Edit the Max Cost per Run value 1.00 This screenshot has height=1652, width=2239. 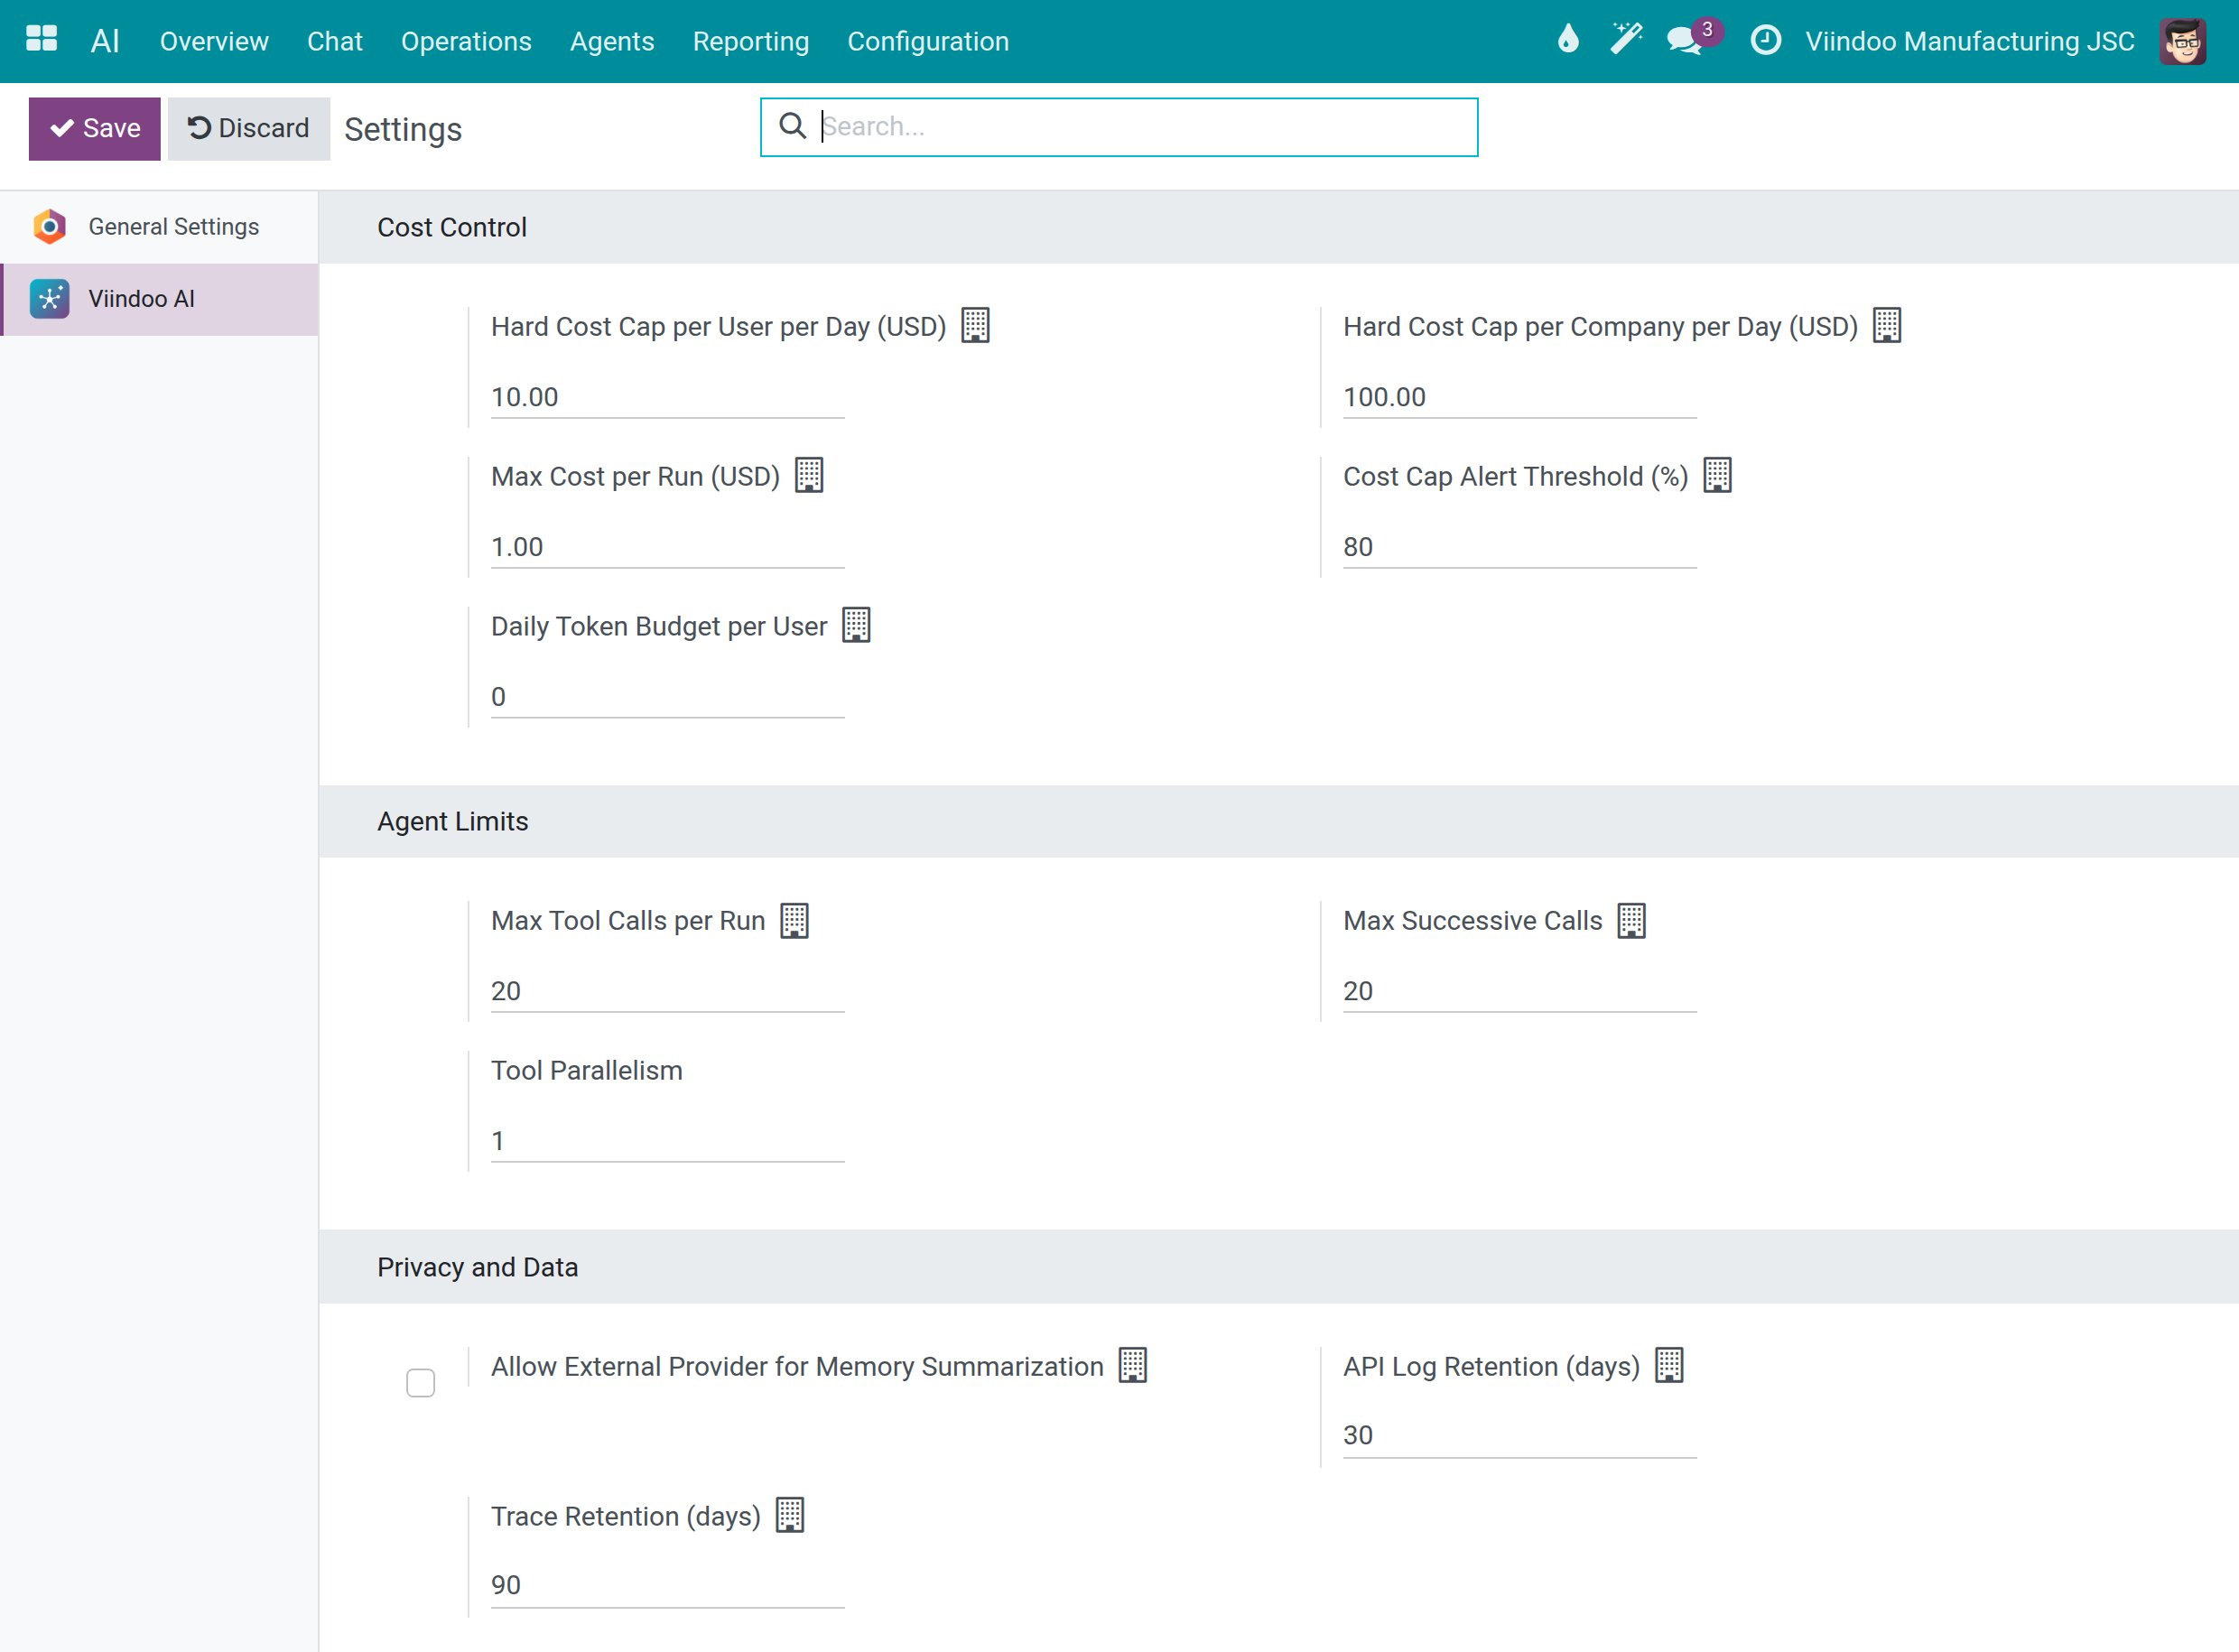667,547
